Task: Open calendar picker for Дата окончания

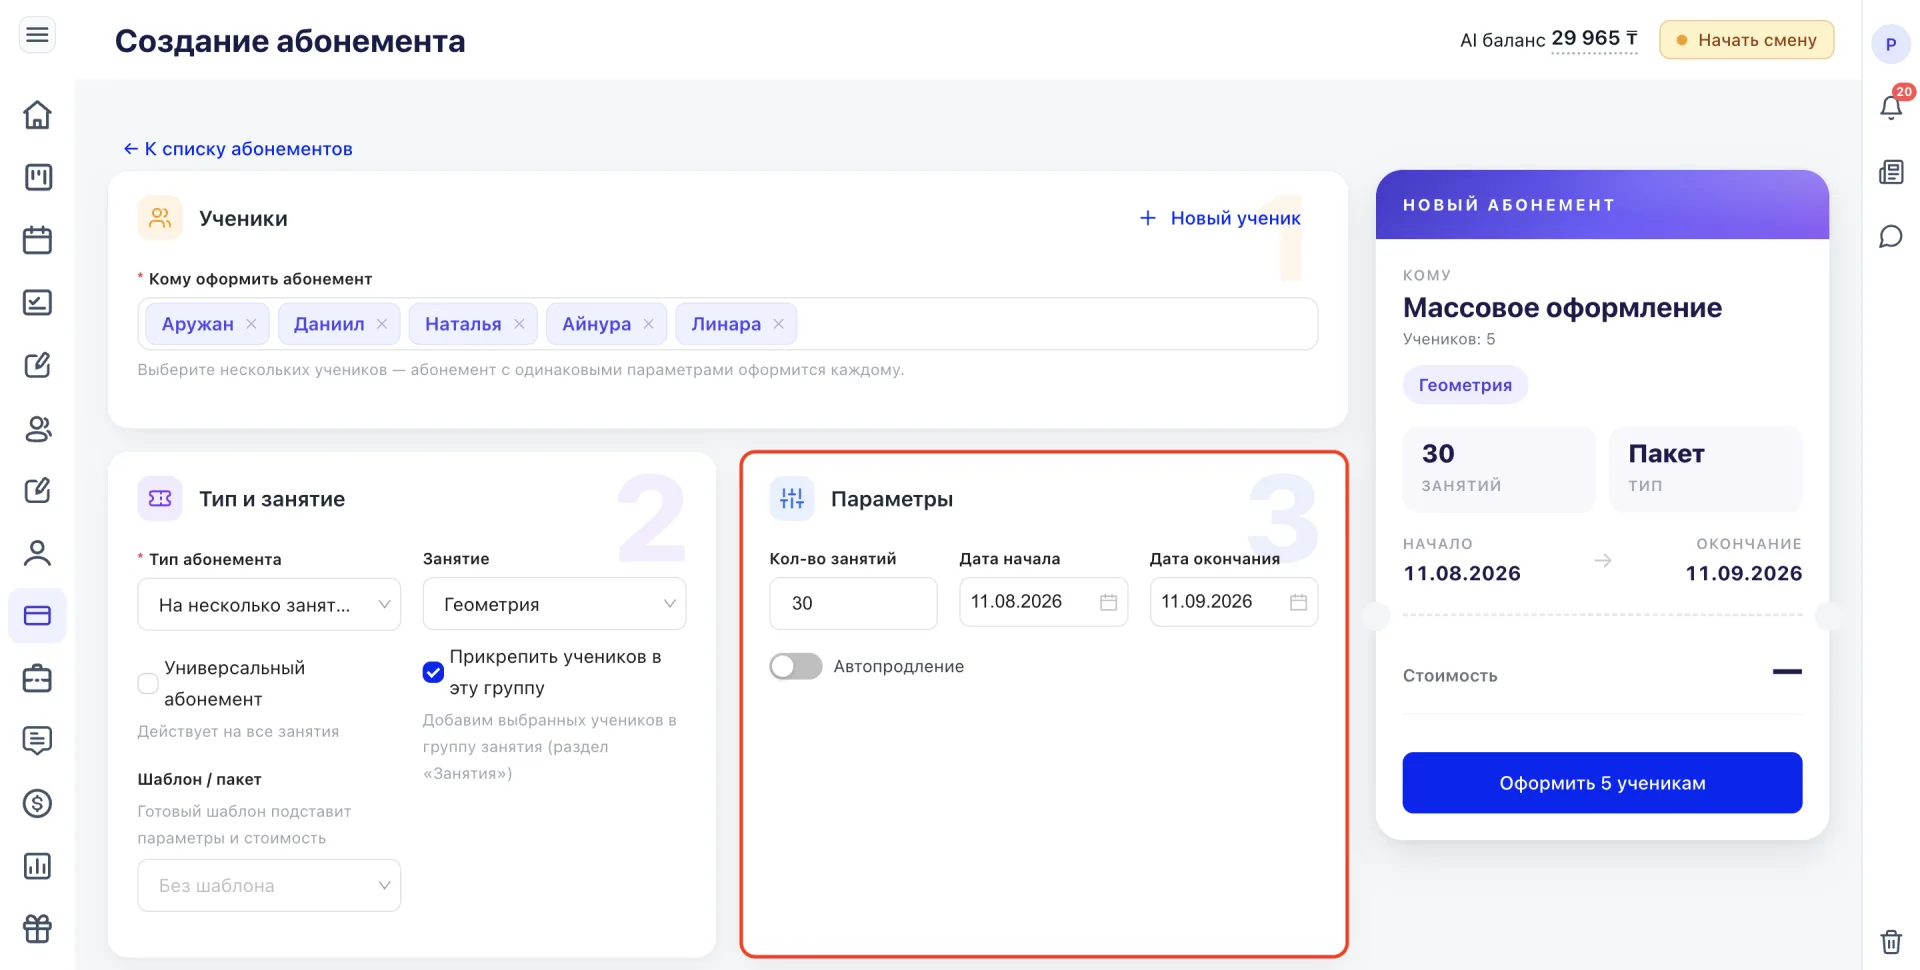Action: [x=1298, y=602]
